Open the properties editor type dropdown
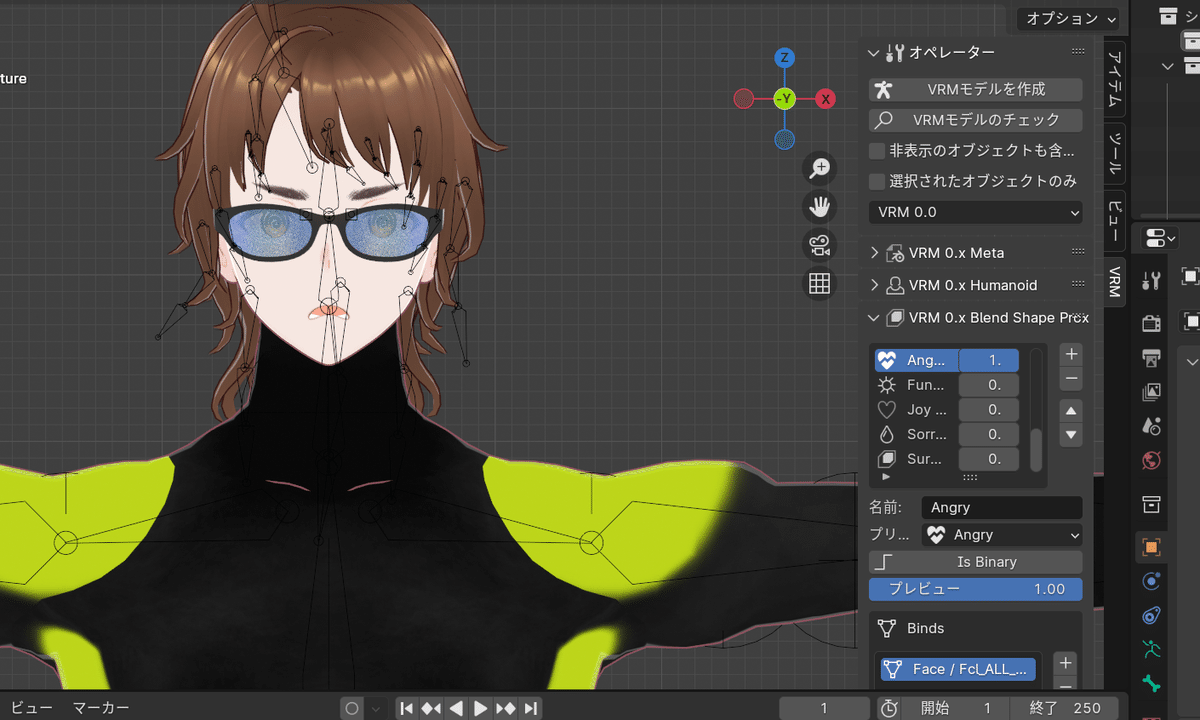The height and width of the screenshot is (720, 1200). pyautogui.click(x=1160, y=238)
